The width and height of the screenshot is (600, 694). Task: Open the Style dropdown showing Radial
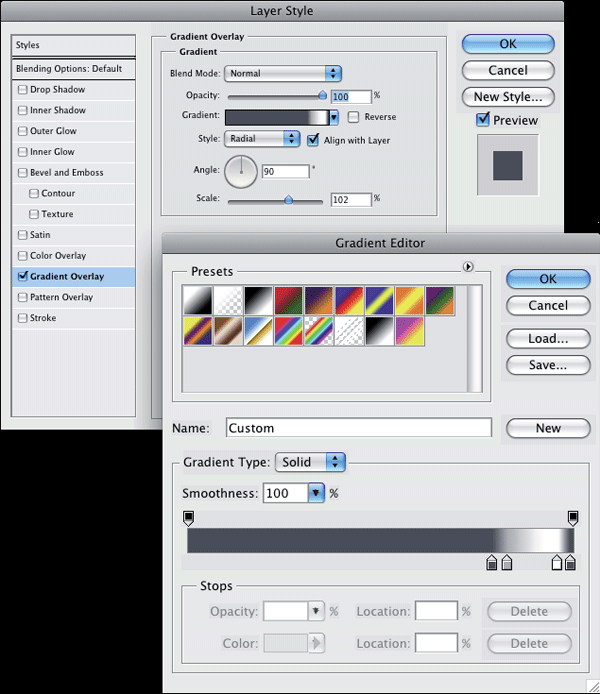(x=262, y=139)
